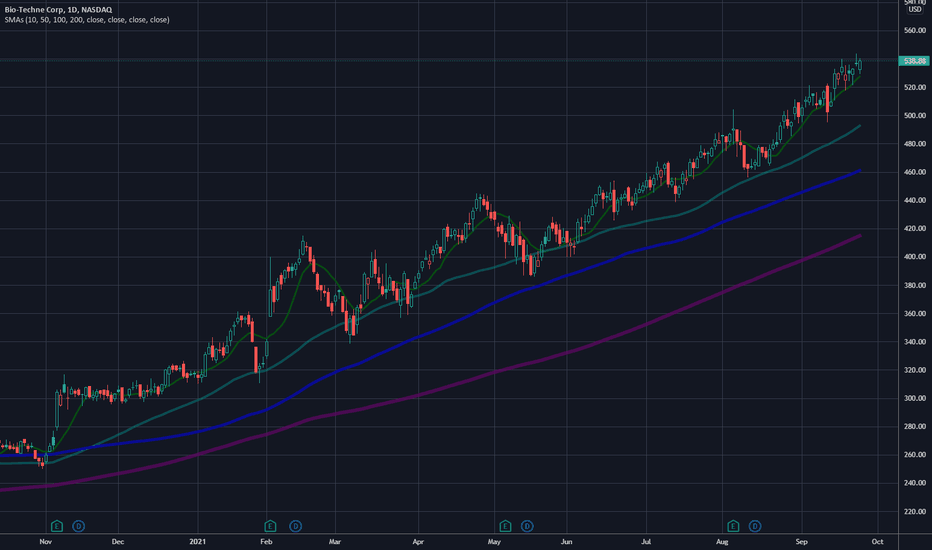932x550 pixels.
Task: Click the earnings E marker in Aug
Action: click(x=733, y=526)
